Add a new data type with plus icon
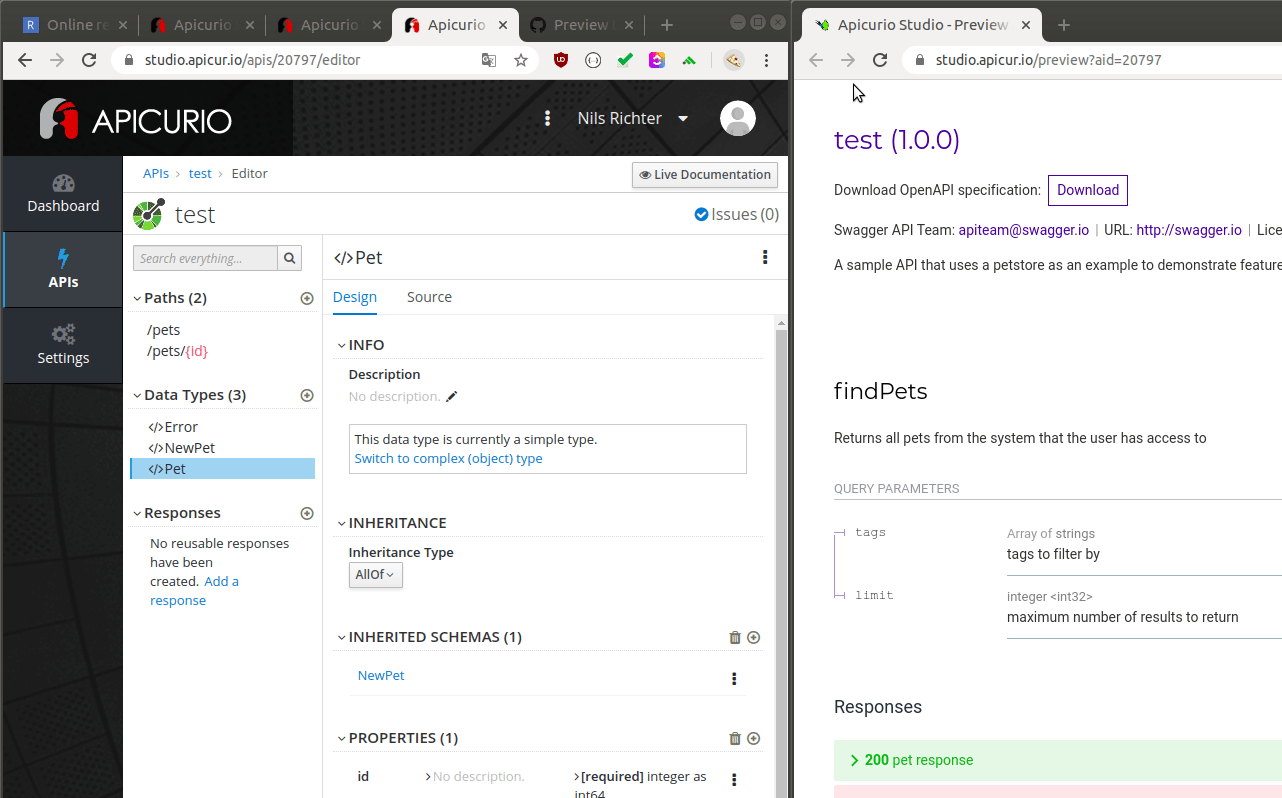 coord(307,395)
